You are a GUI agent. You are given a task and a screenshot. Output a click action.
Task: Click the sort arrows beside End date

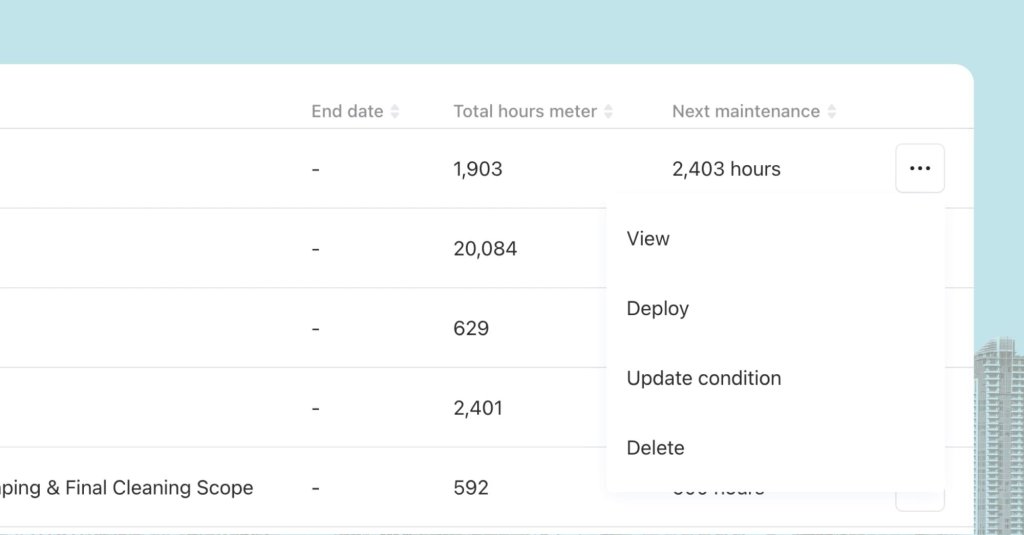point(395,112)
